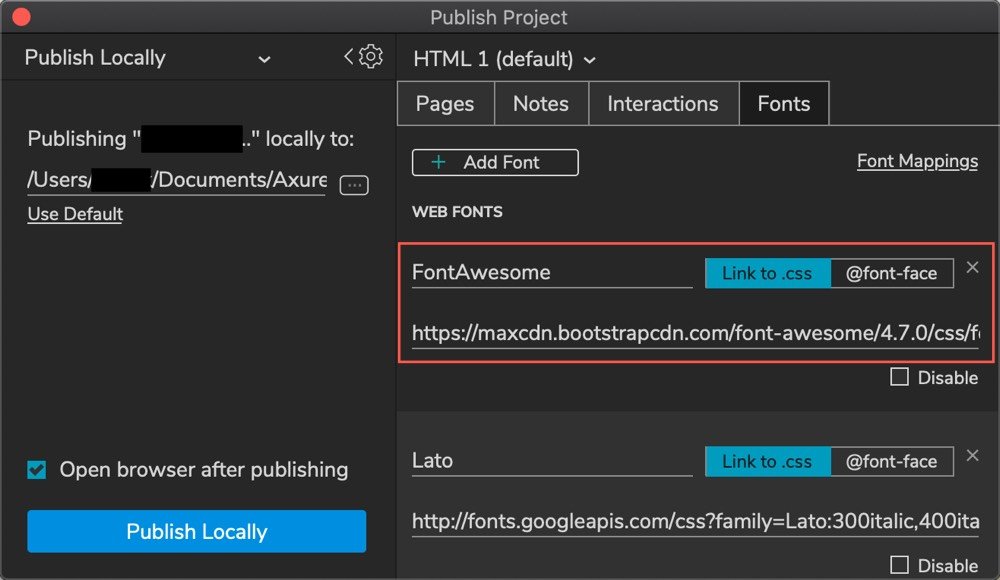Screen dimensions: 1000x580
Task: Browse for local folder with ellipsis button
Action: tap(354, 185)
